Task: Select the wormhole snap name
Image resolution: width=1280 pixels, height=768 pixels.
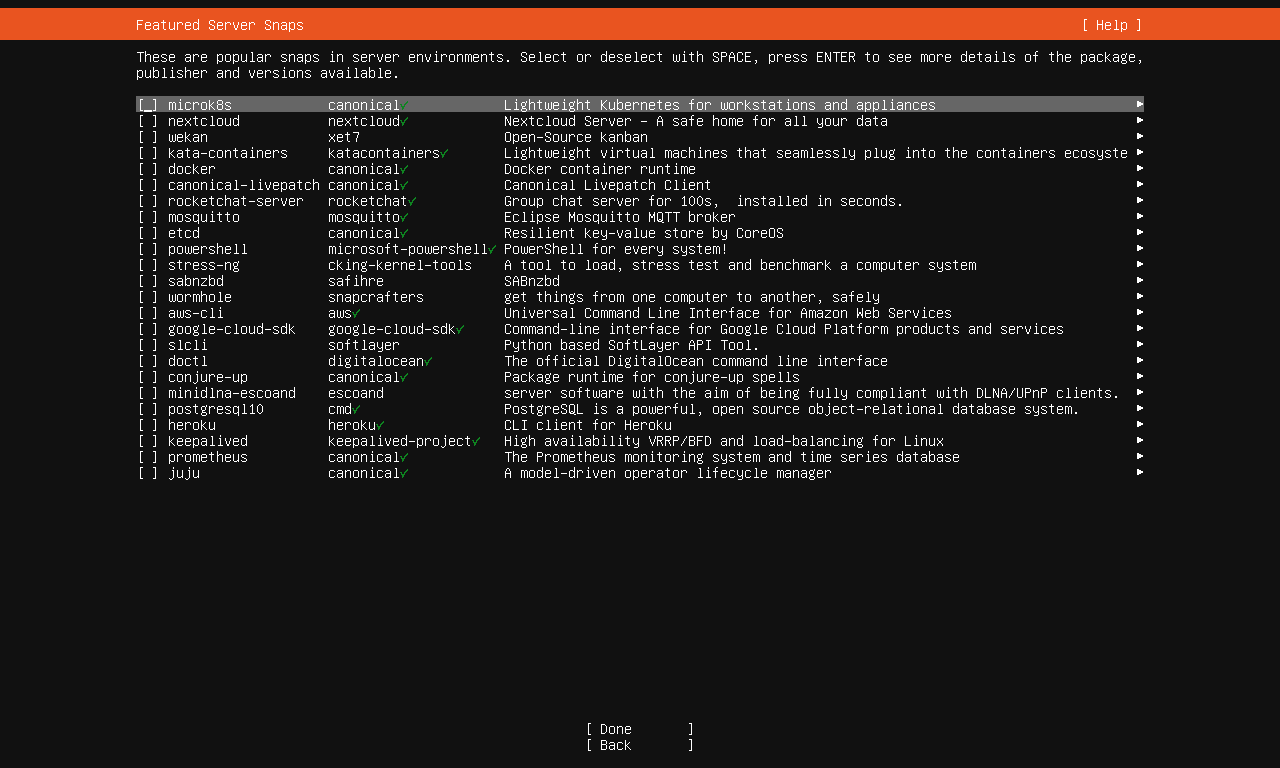Action: coord(200,297)
